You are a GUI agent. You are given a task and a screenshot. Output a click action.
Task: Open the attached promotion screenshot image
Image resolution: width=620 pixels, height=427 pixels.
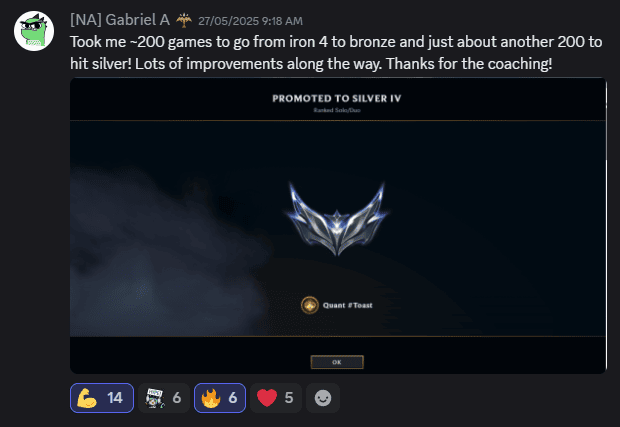click(338, 226)
